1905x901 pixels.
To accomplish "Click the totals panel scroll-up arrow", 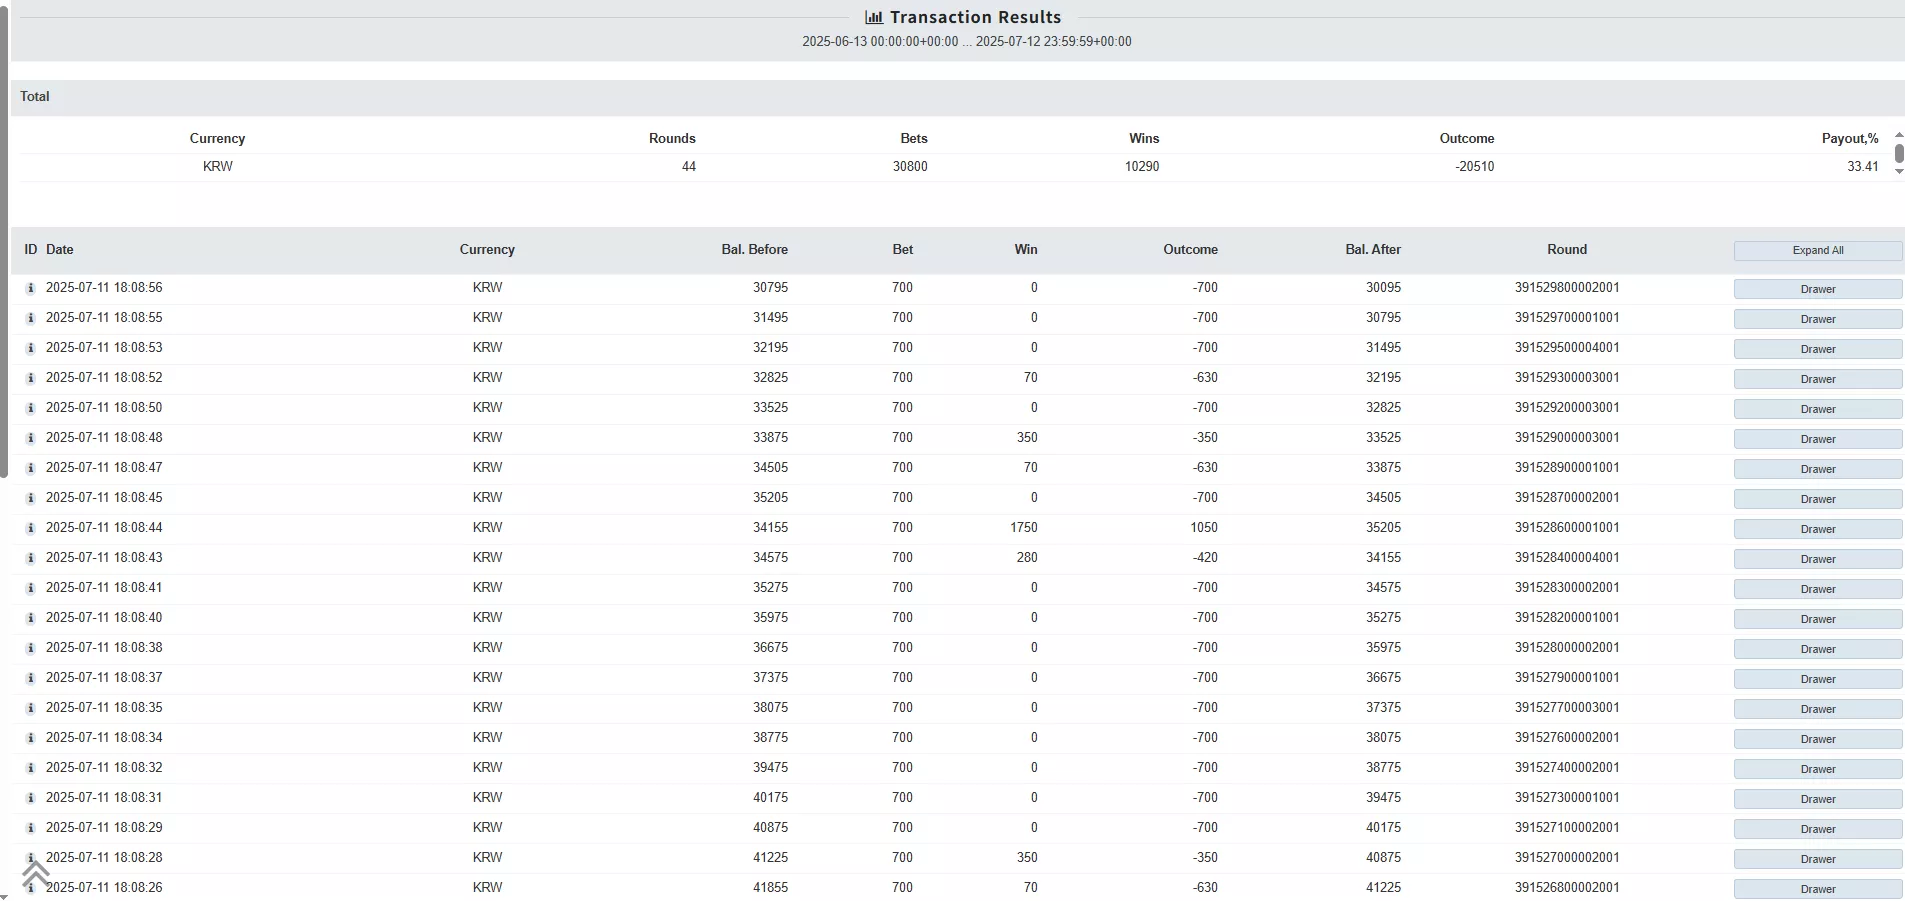I will pos(1899,134).
